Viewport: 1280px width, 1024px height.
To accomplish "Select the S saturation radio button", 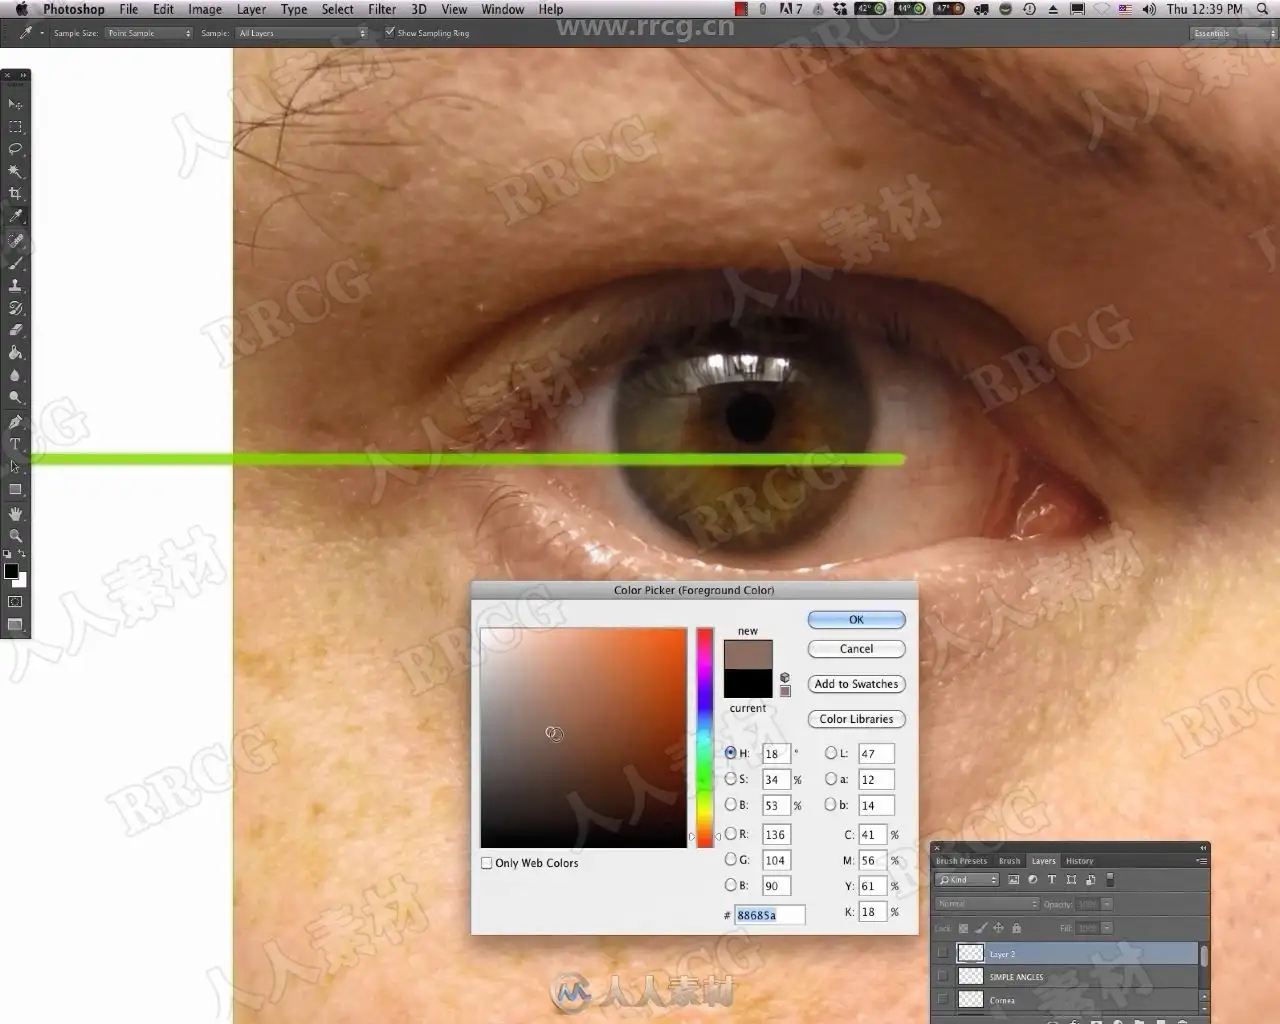I will [730, 779].
